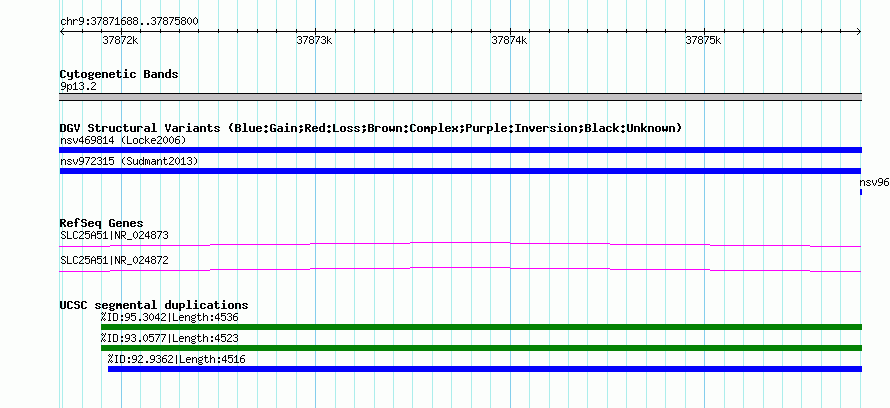The width and height of the screenshot is (890, 408).
Task: Open the nsv972315 (Sudmant2013) variant label
Action: tap(129, 162)
